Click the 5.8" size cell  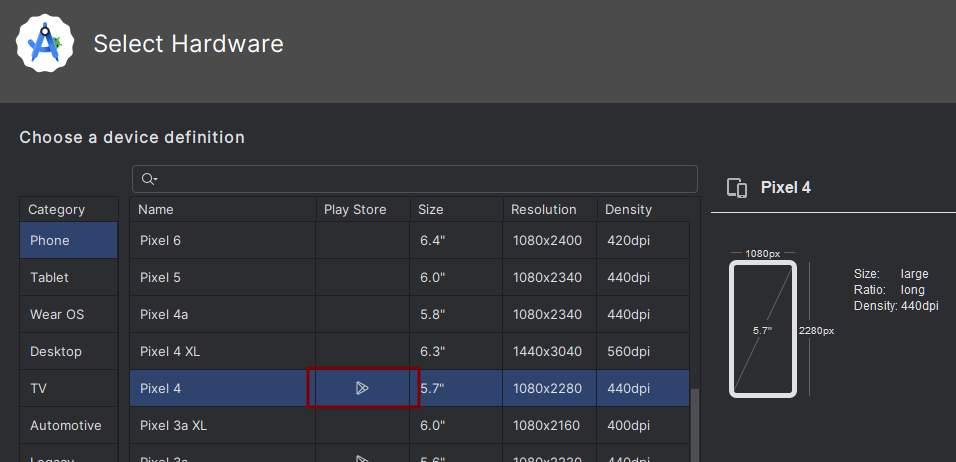(457, 315)
